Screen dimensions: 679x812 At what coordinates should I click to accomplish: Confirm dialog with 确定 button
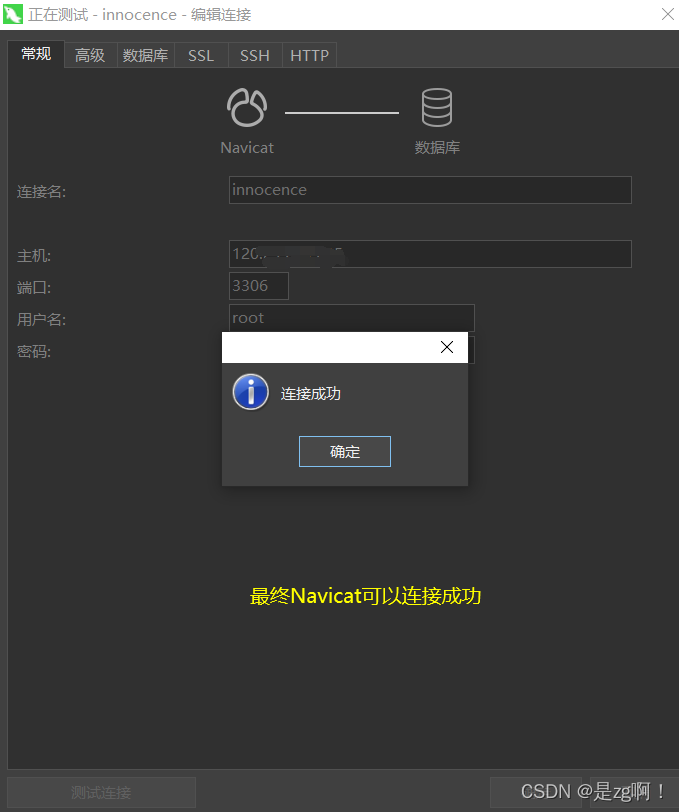345,452
